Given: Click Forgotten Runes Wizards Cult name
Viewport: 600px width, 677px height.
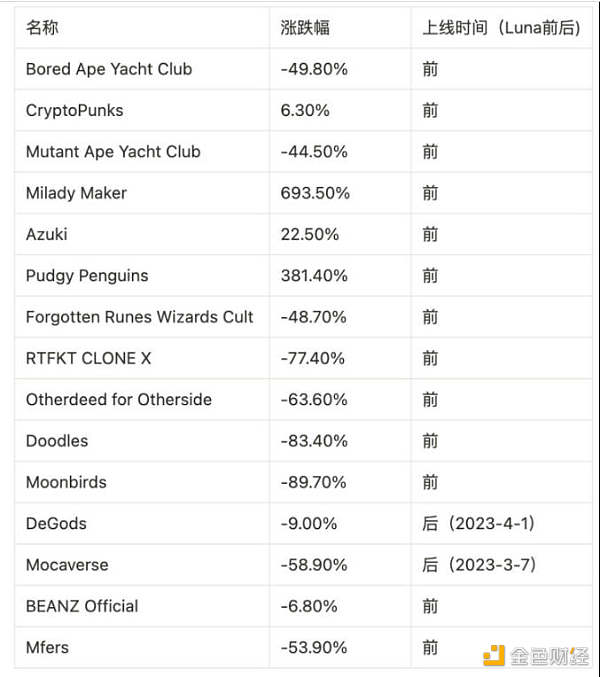Looking at the screenshot, I should 140,317.
